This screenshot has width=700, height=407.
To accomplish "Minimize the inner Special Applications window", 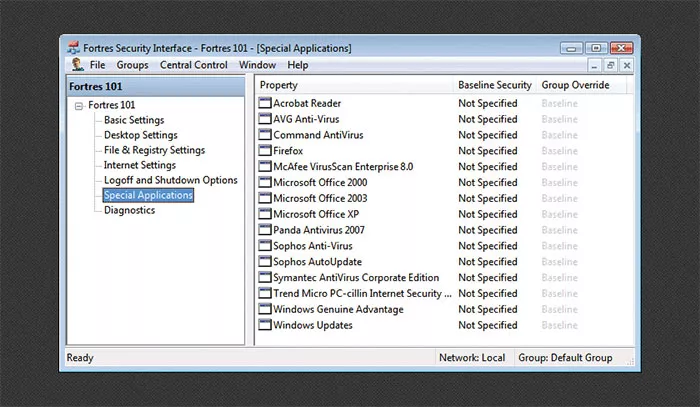I will point(594,66).
